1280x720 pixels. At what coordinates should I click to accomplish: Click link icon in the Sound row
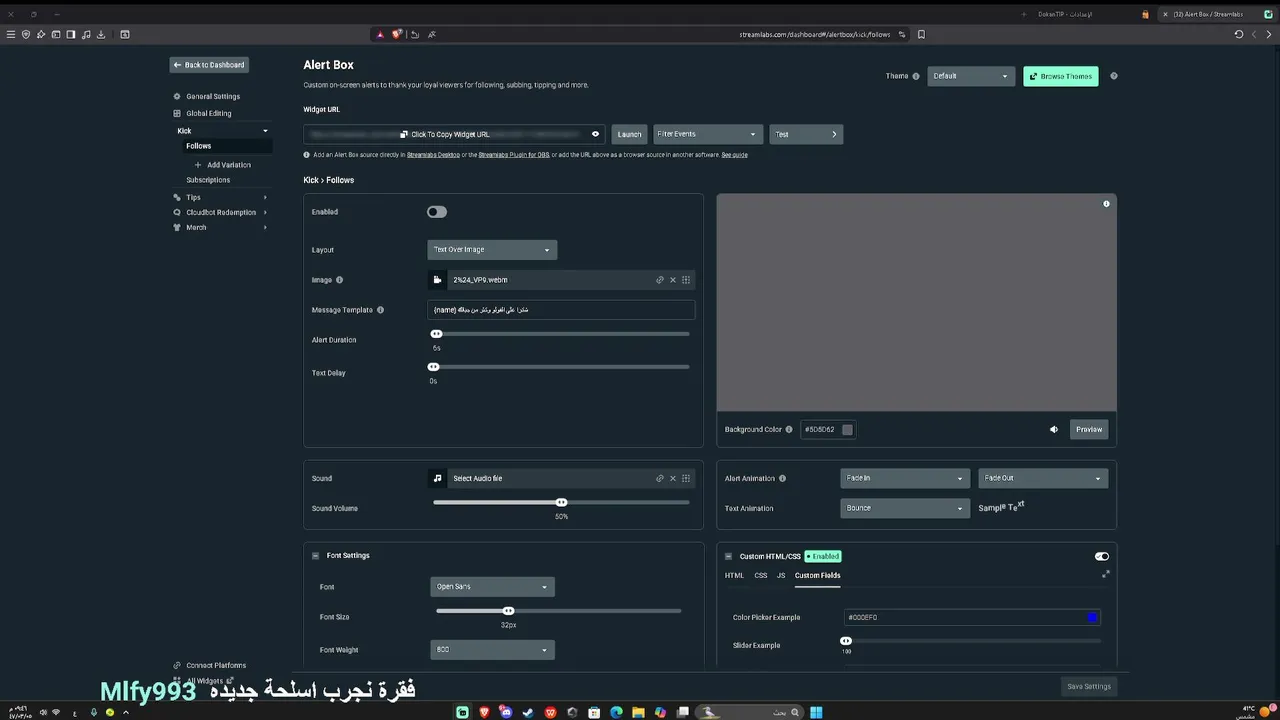coord(660,478)
